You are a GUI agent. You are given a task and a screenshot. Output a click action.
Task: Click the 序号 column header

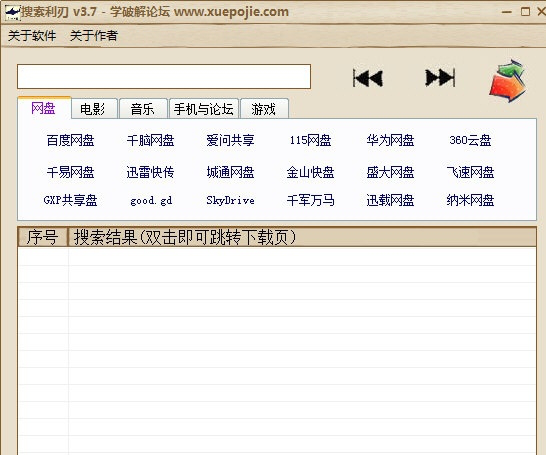42,237
